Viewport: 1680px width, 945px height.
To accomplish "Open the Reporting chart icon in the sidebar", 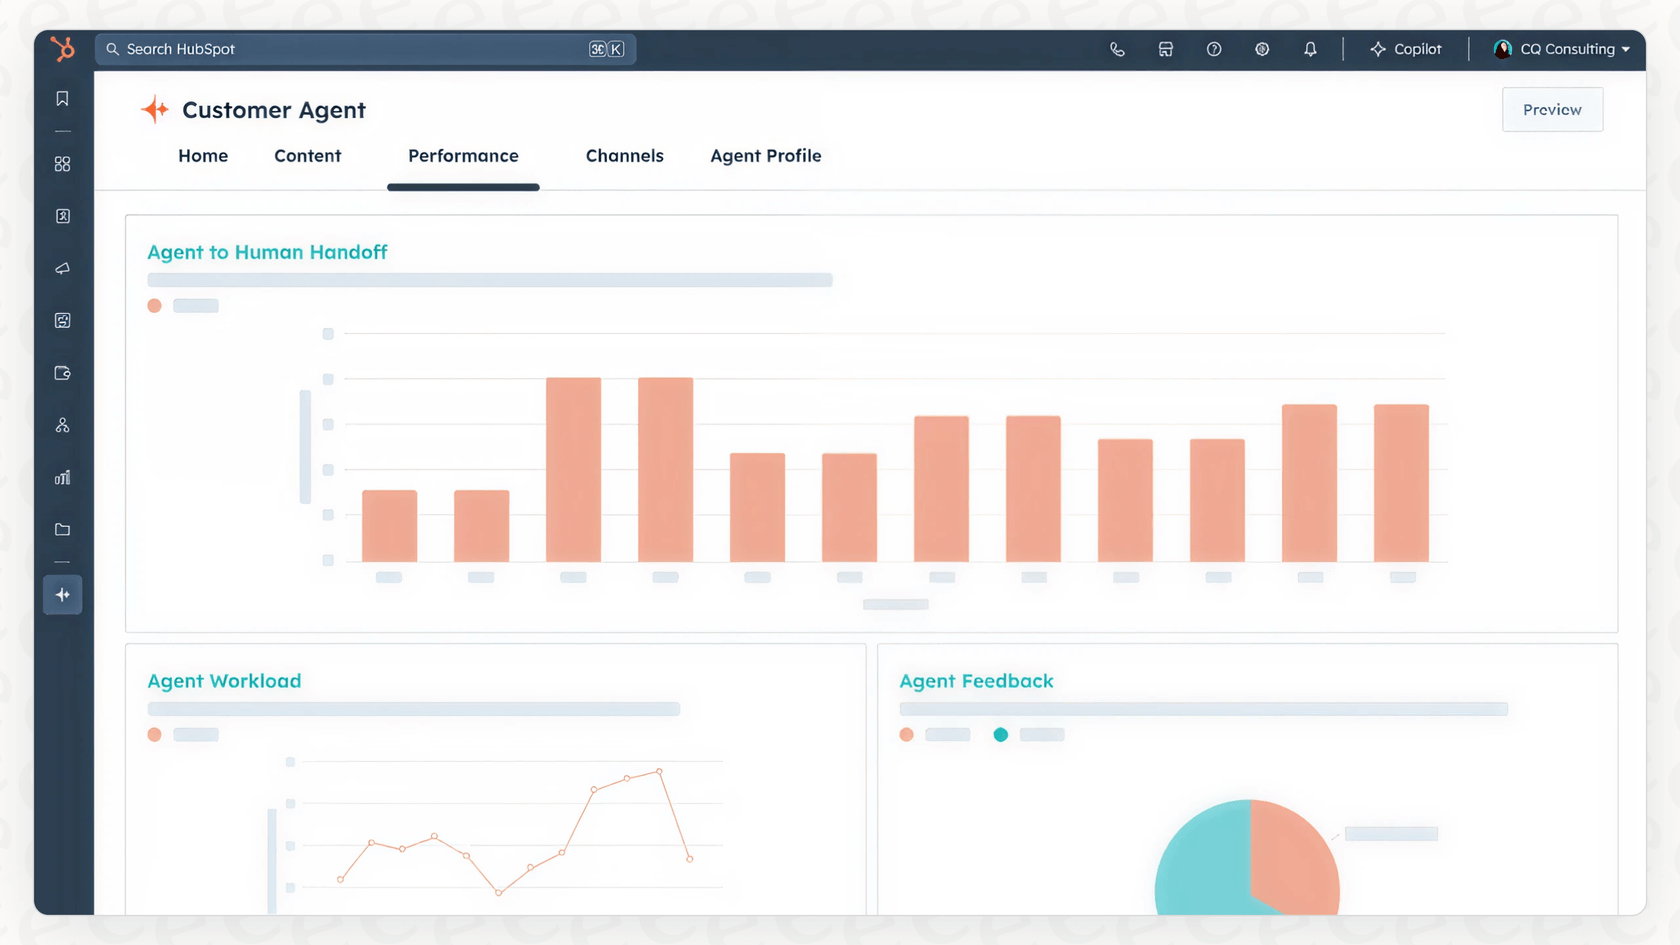I will point(62,477).
